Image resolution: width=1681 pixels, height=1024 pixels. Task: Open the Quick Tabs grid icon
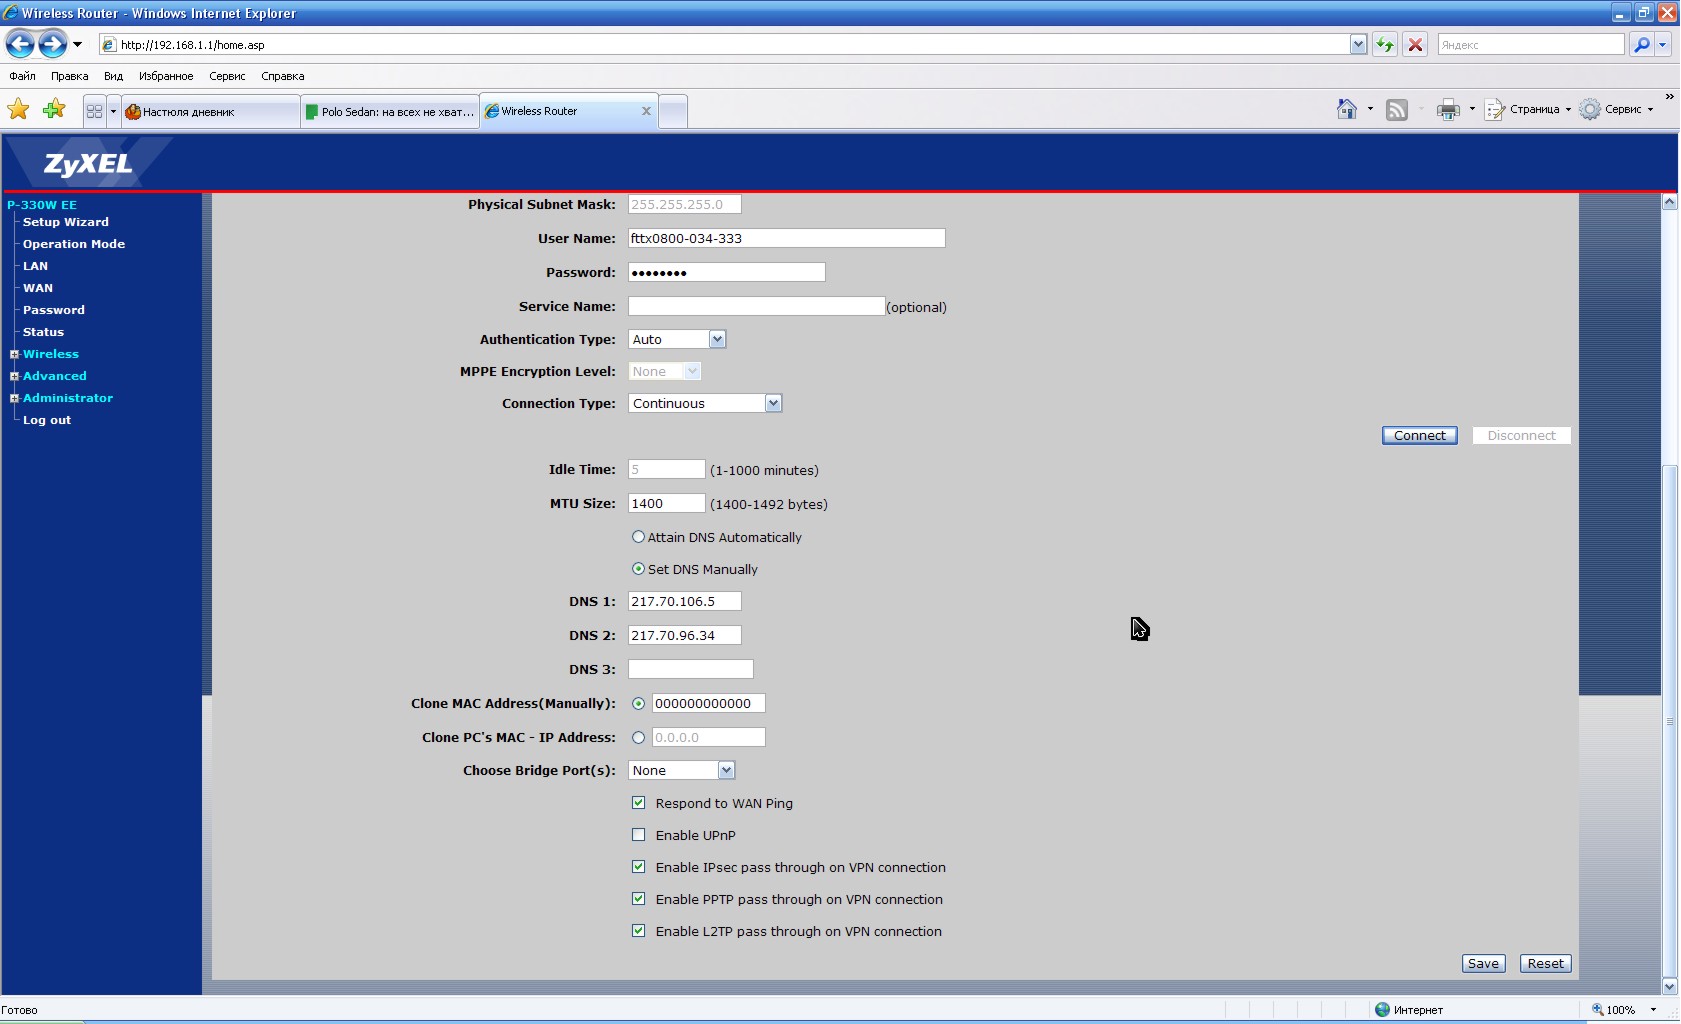[x=94, y=111]
